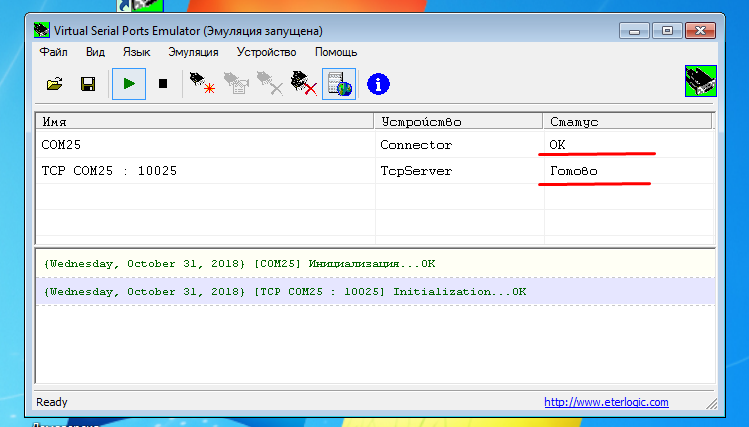The image size is (749, 427).
Task: Select the TCP COM25 Initialization log entry
Action: (x=375, y=292)
